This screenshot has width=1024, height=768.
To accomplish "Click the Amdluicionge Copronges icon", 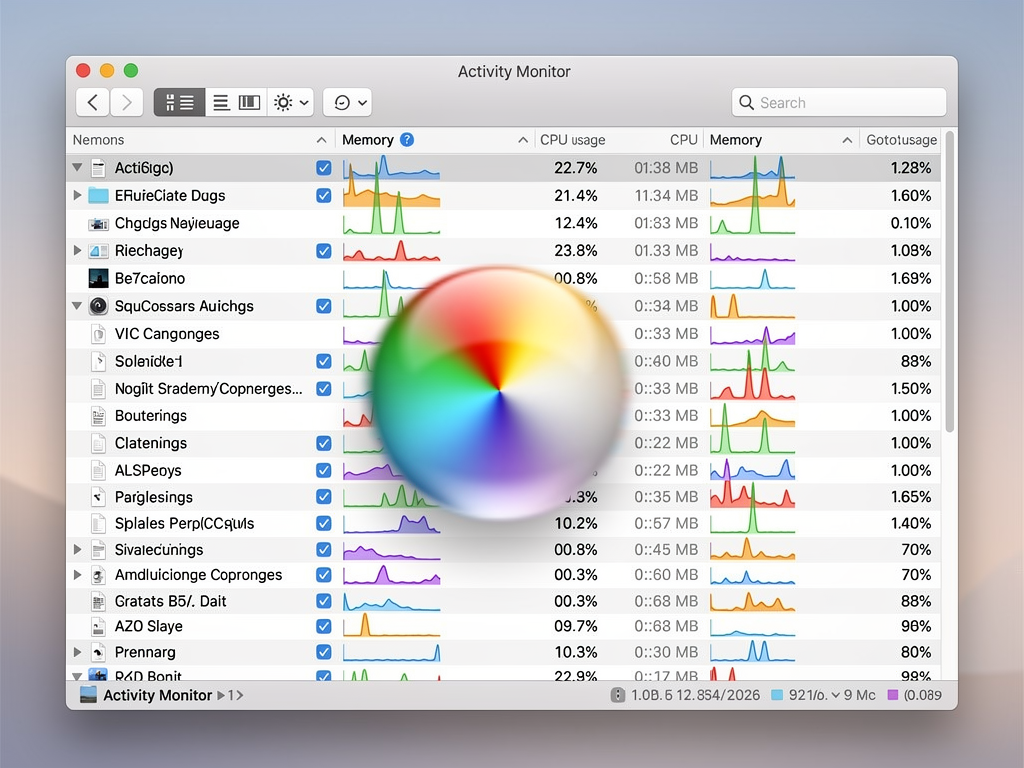I will pos(98,575).
